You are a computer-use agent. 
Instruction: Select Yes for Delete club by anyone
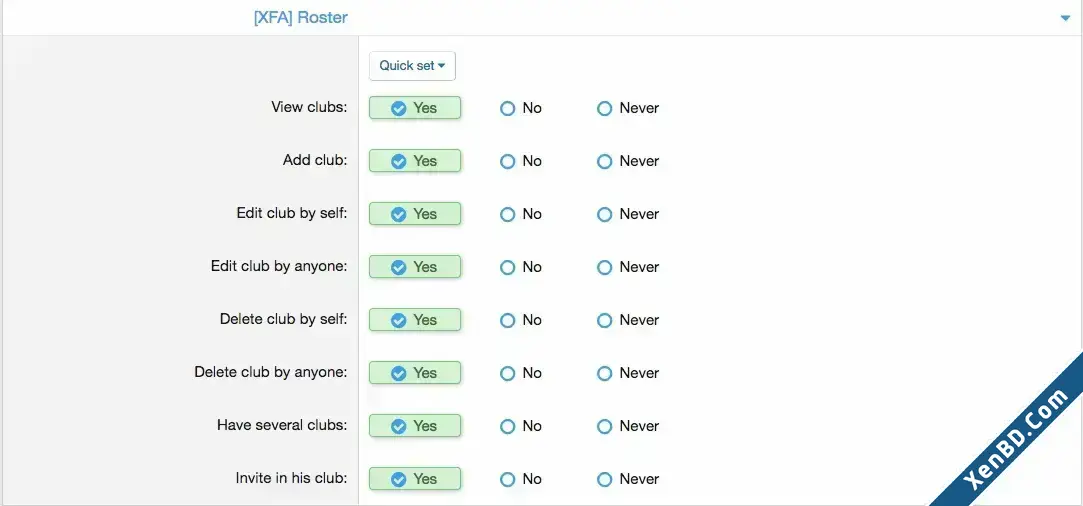point(414,373)
